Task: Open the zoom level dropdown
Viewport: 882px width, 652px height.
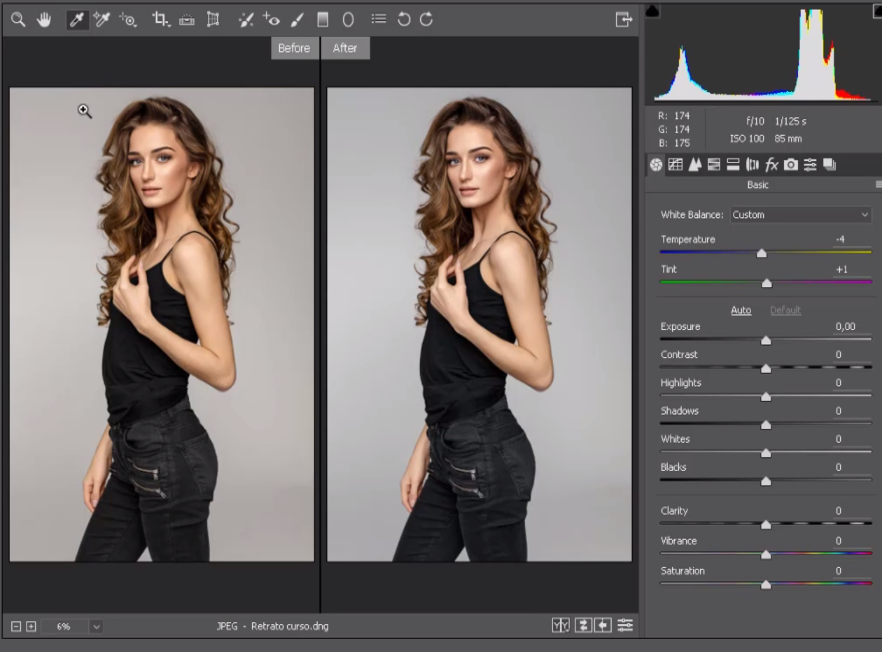Action: [x=96, y=626]
